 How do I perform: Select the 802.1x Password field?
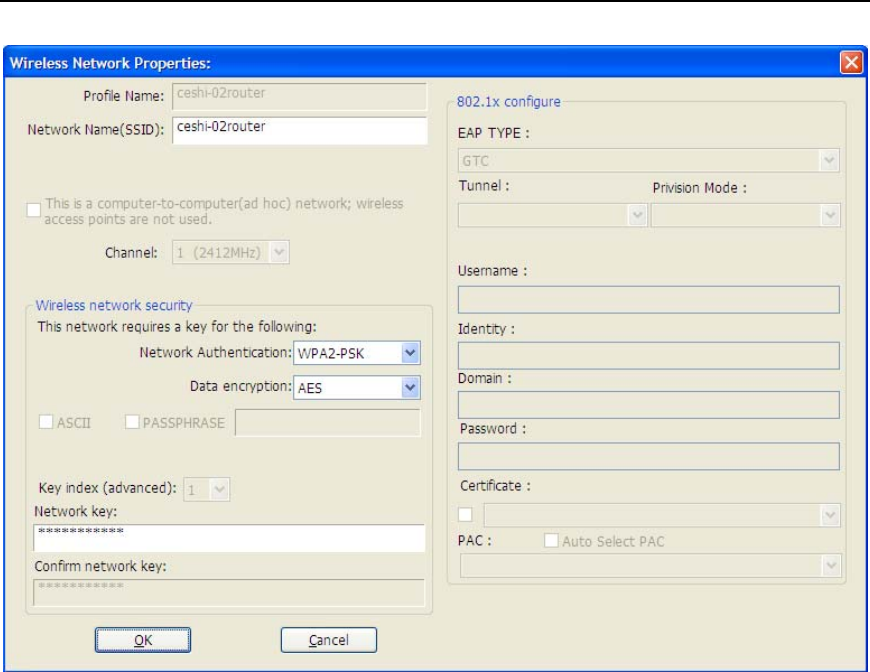(647, 456)
